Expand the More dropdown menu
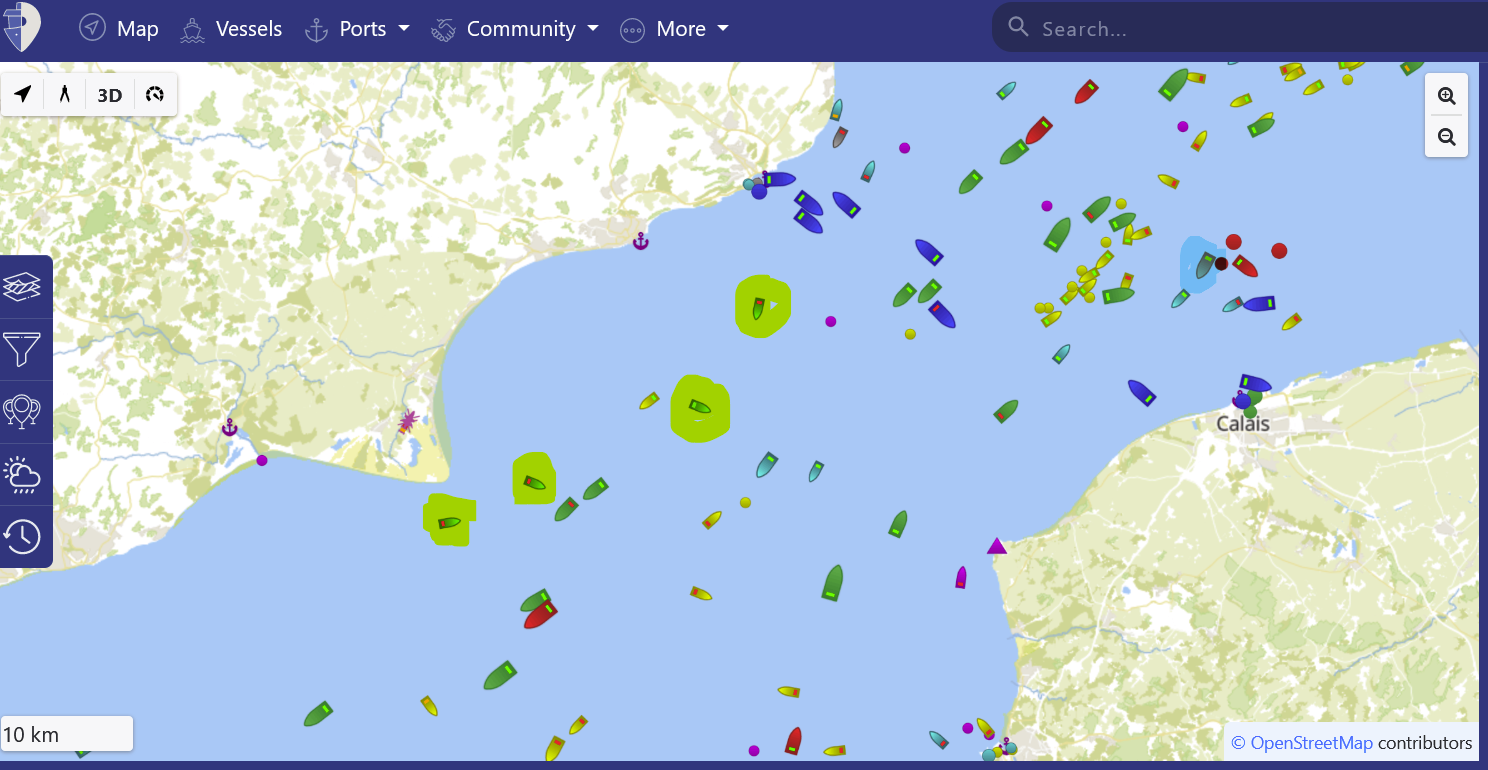Viewport: 1488px width, 770px height. (x=674, y=29)
